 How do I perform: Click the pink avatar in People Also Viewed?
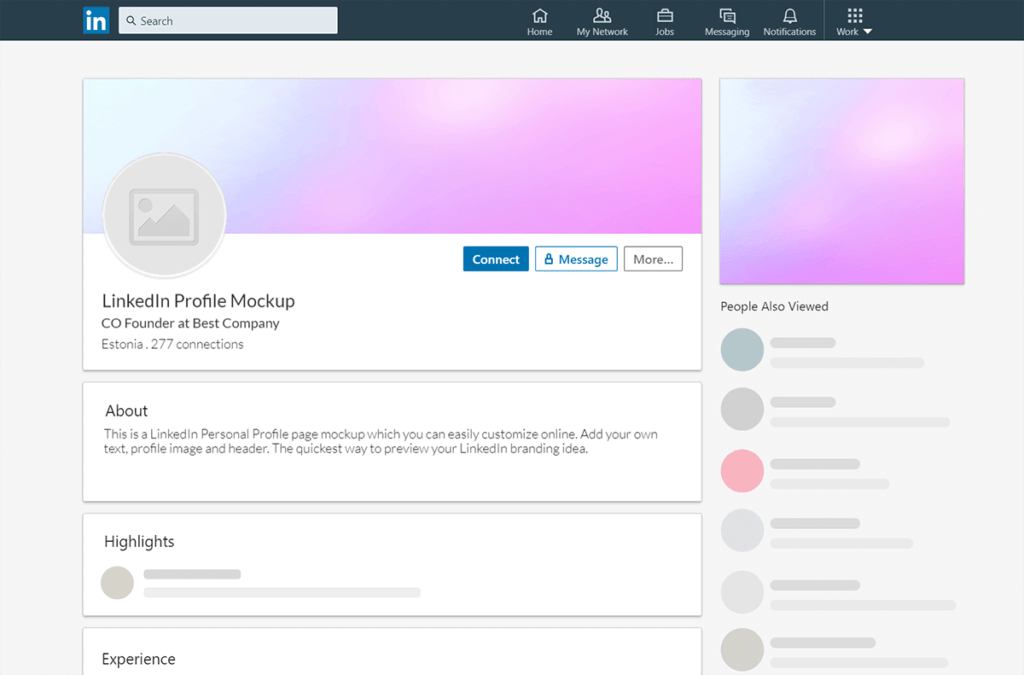[742, 470]
